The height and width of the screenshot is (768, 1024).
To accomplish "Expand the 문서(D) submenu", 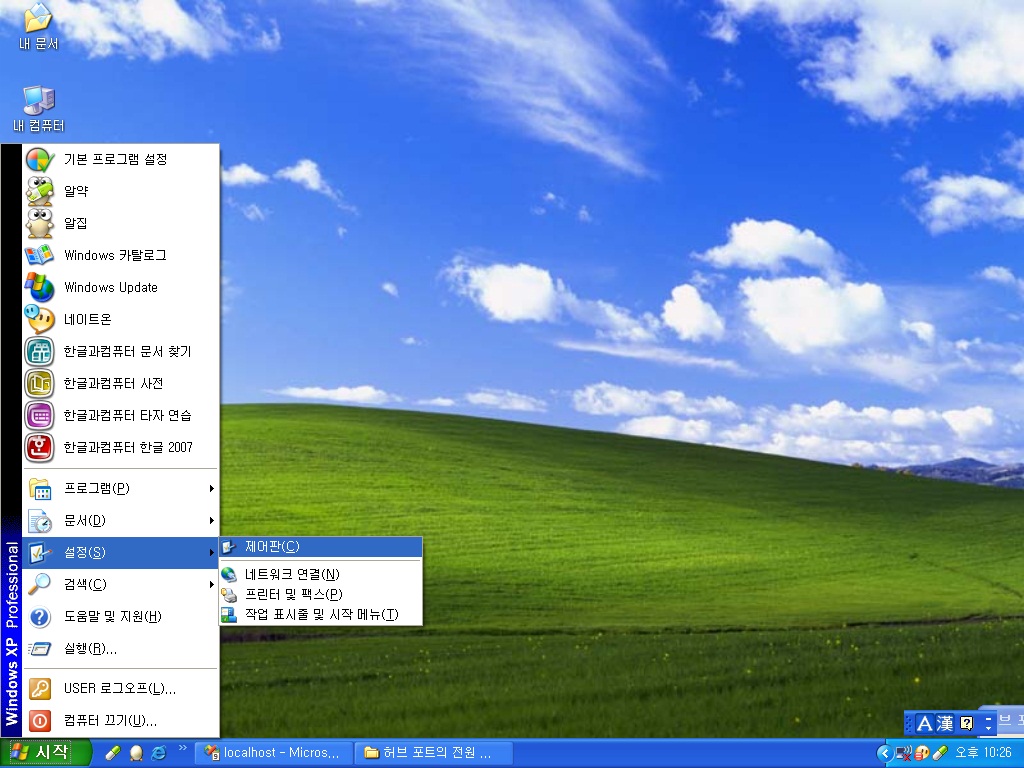I will (121, 520).
